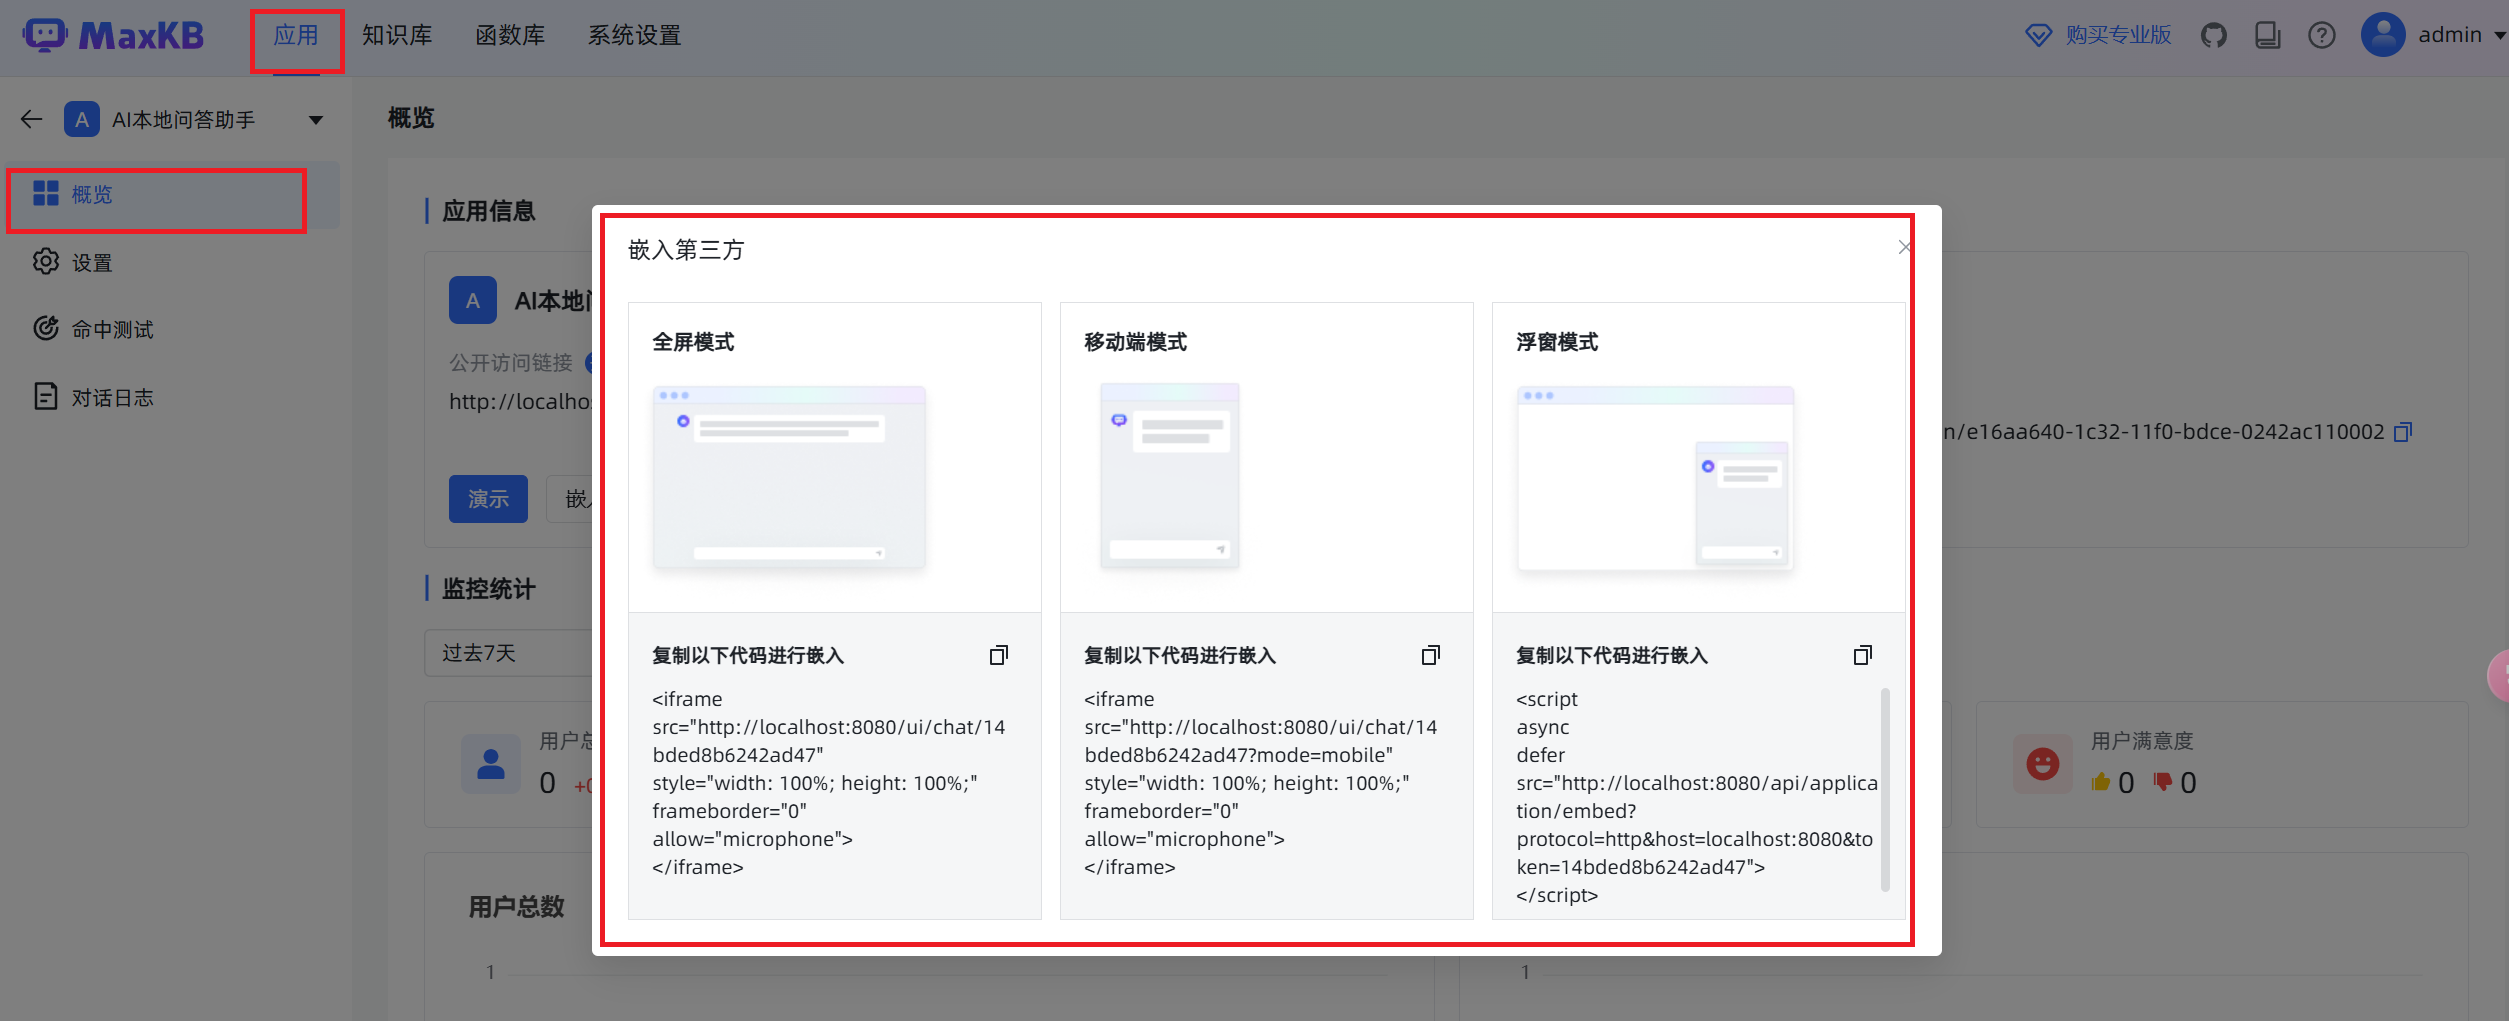Viewport: 2509px width, 1021px height.
Task: Open the 系统设置 menu
Action: click(x=634, y=34)
